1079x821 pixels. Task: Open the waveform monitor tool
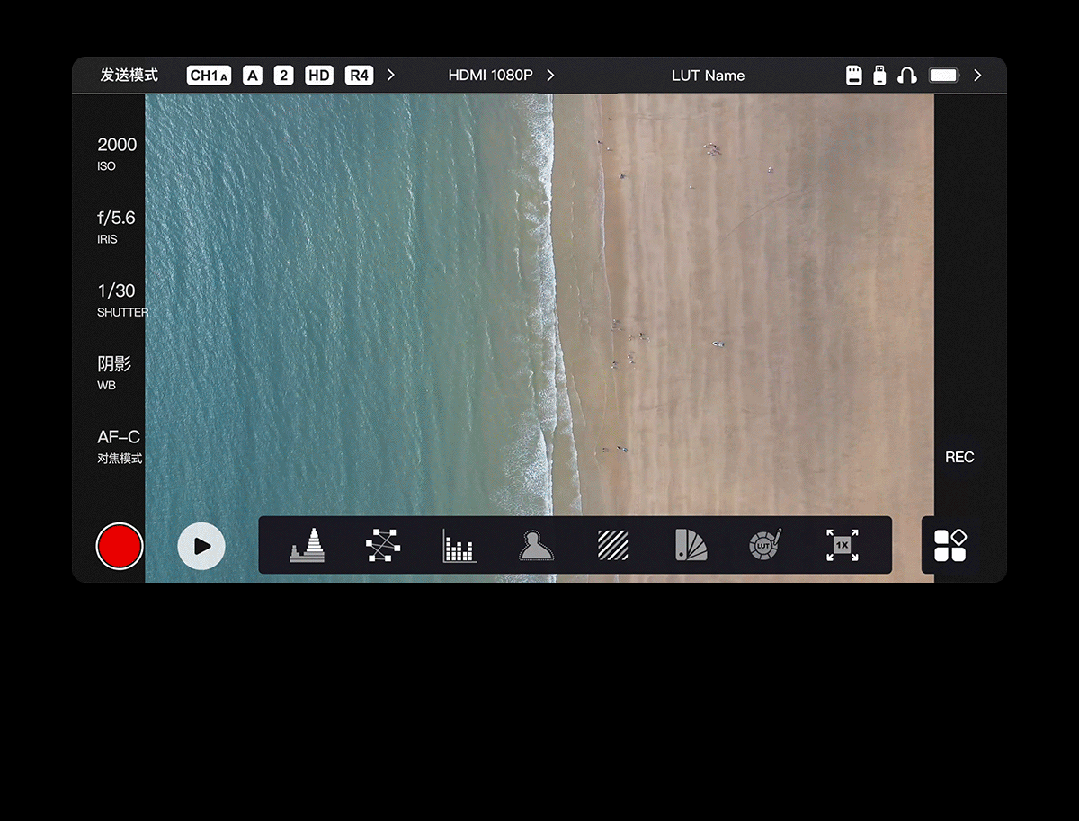pos(307,545)
